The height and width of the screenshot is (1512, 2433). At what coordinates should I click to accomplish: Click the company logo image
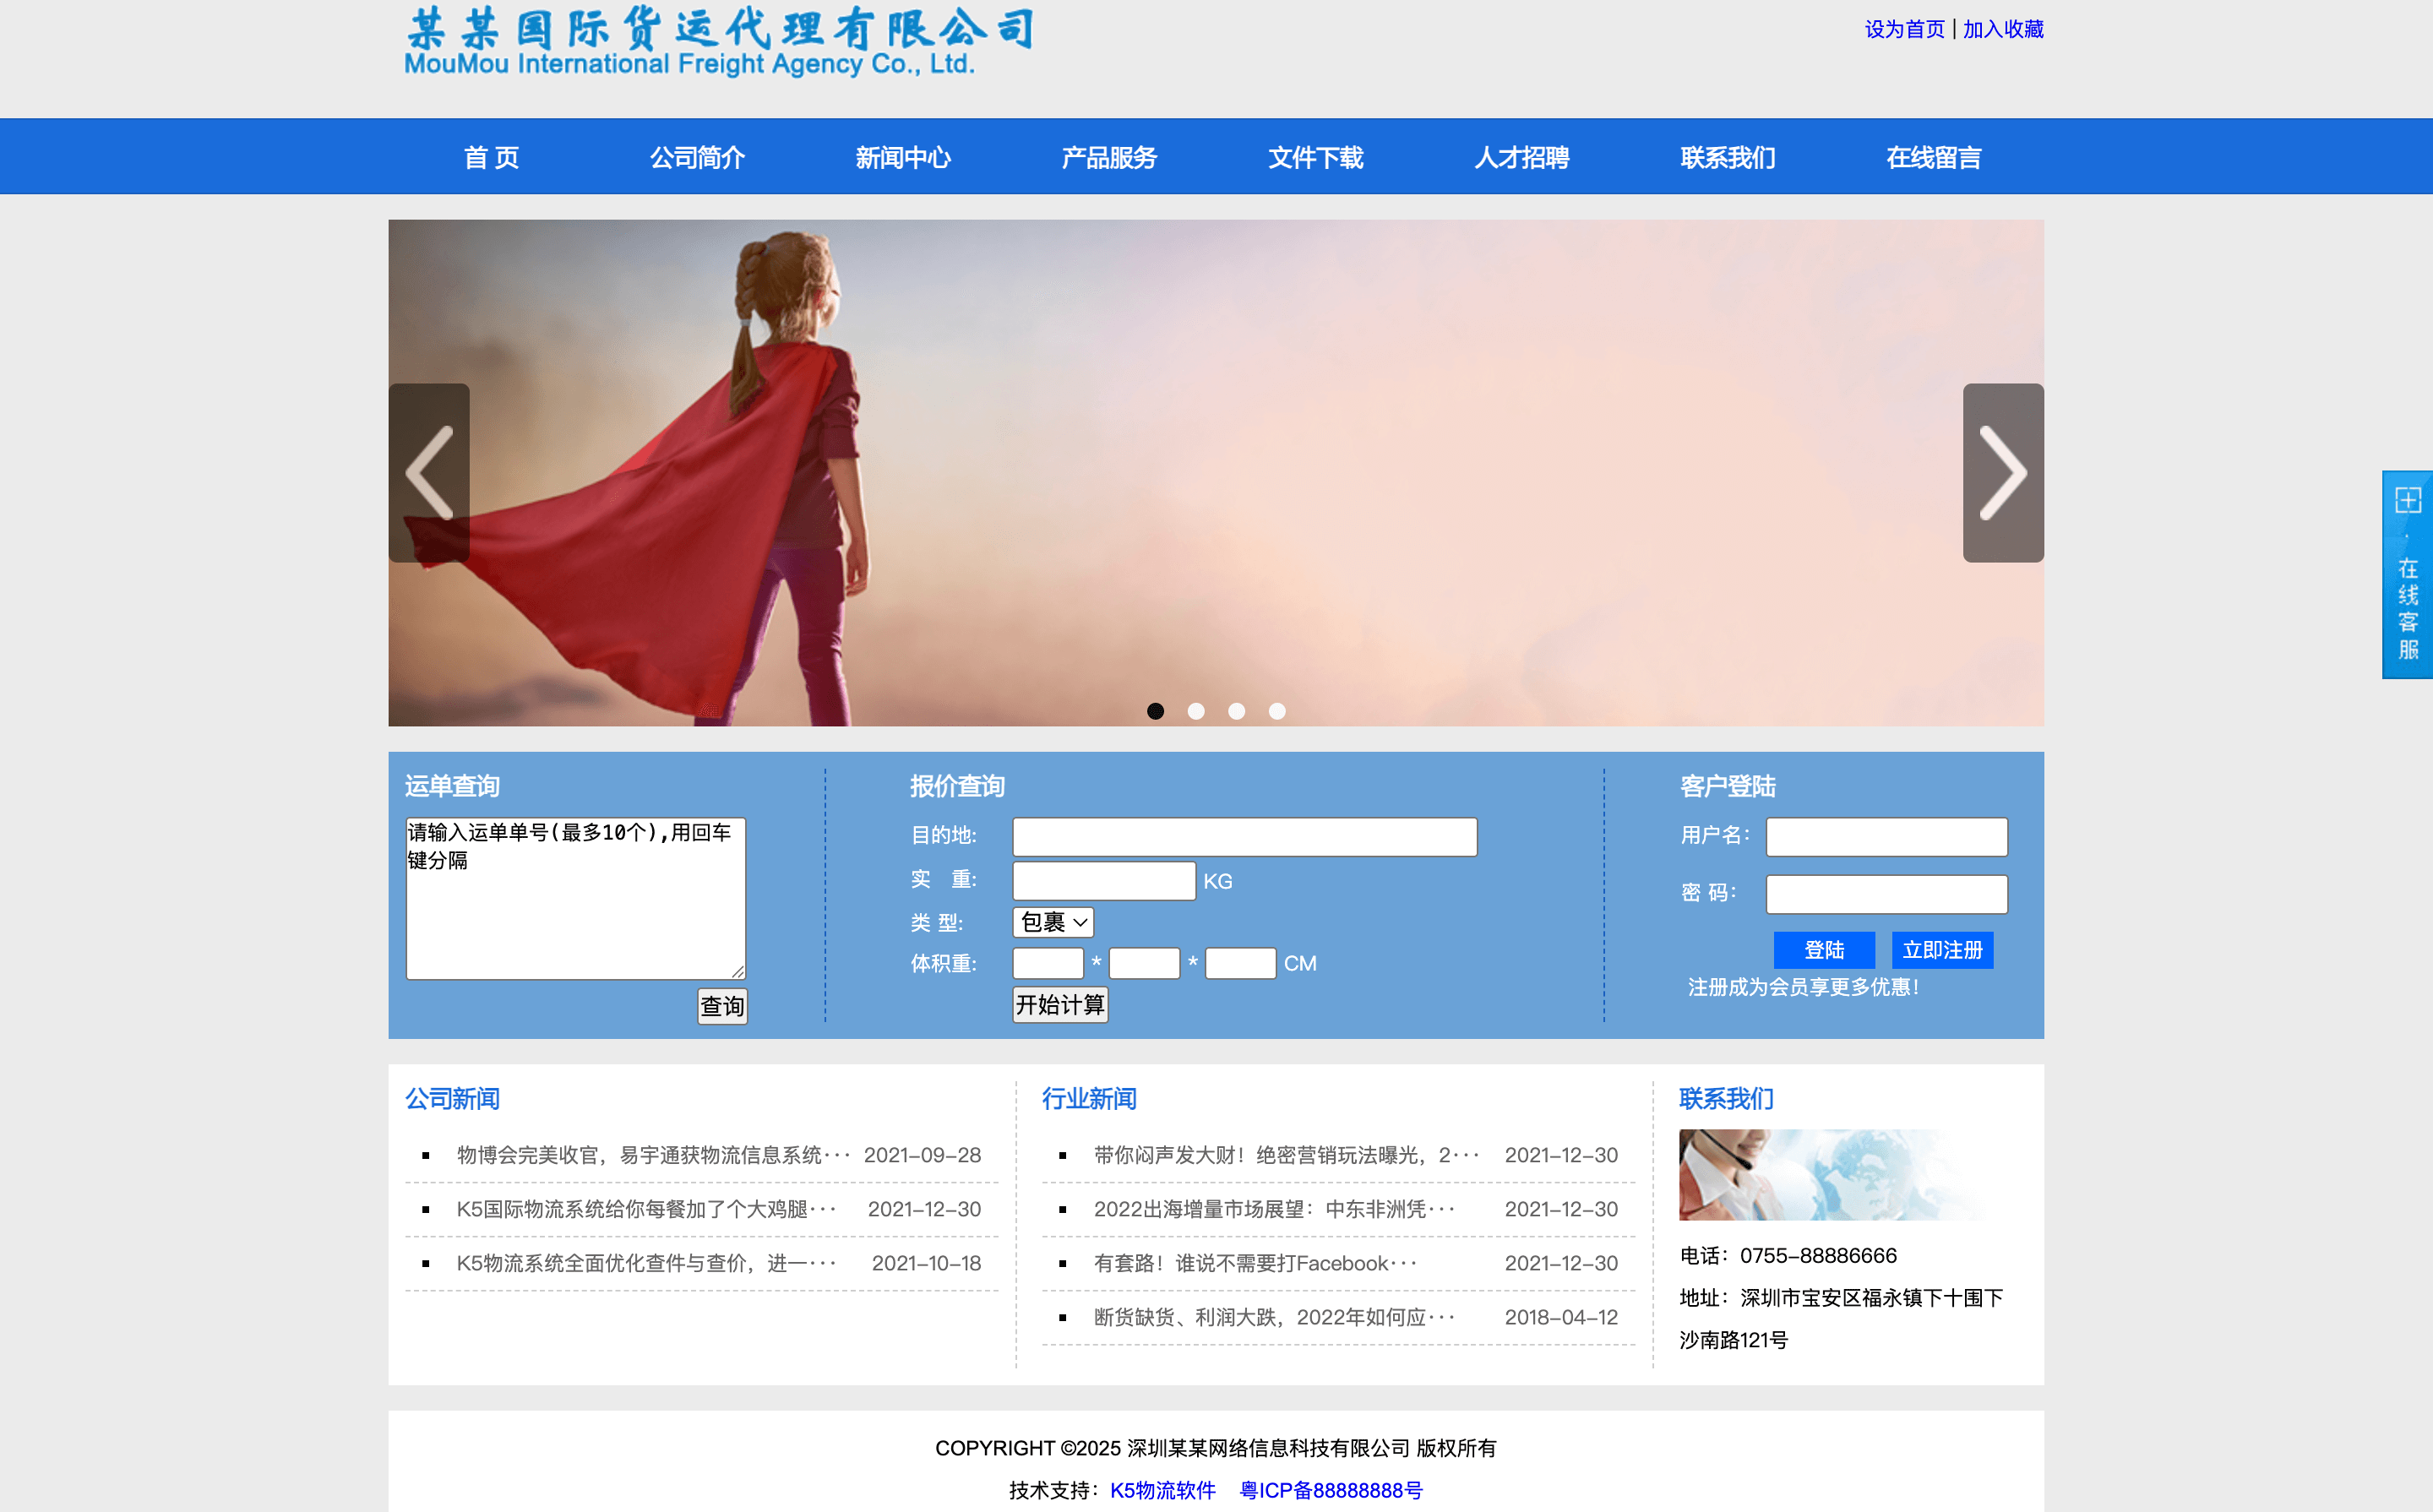(715, 45)
